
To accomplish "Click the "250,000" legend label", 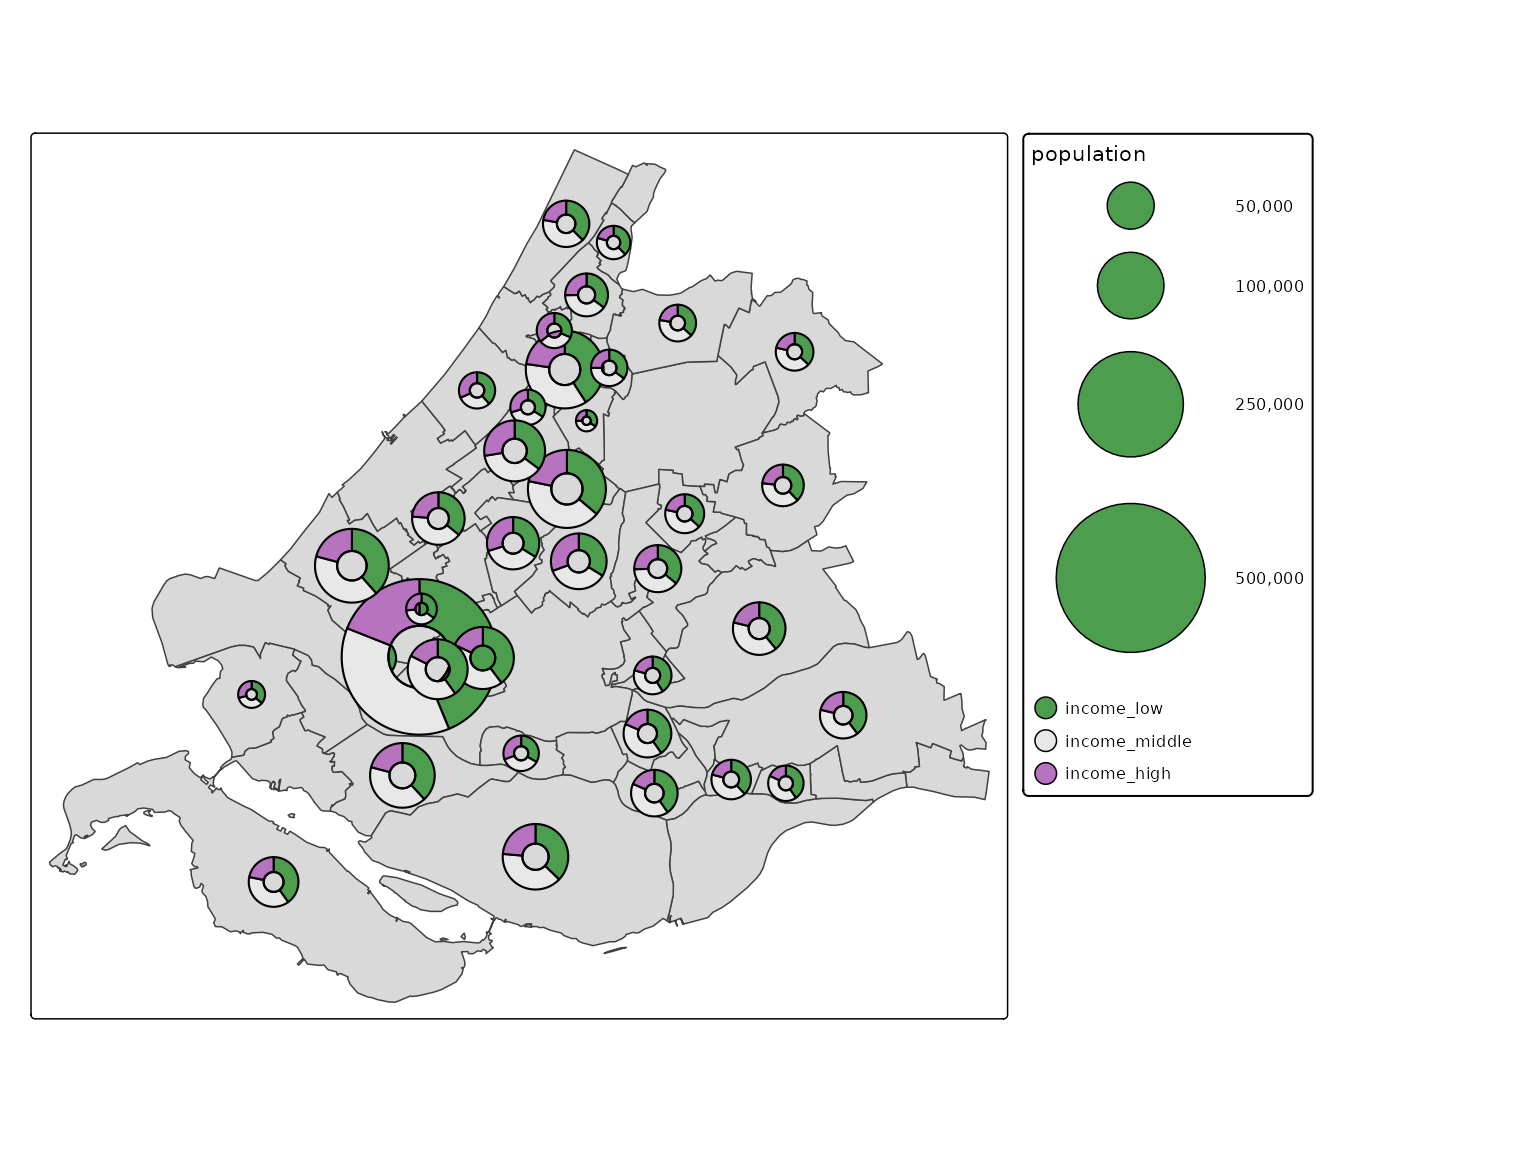I will [x=1269, y=405].
